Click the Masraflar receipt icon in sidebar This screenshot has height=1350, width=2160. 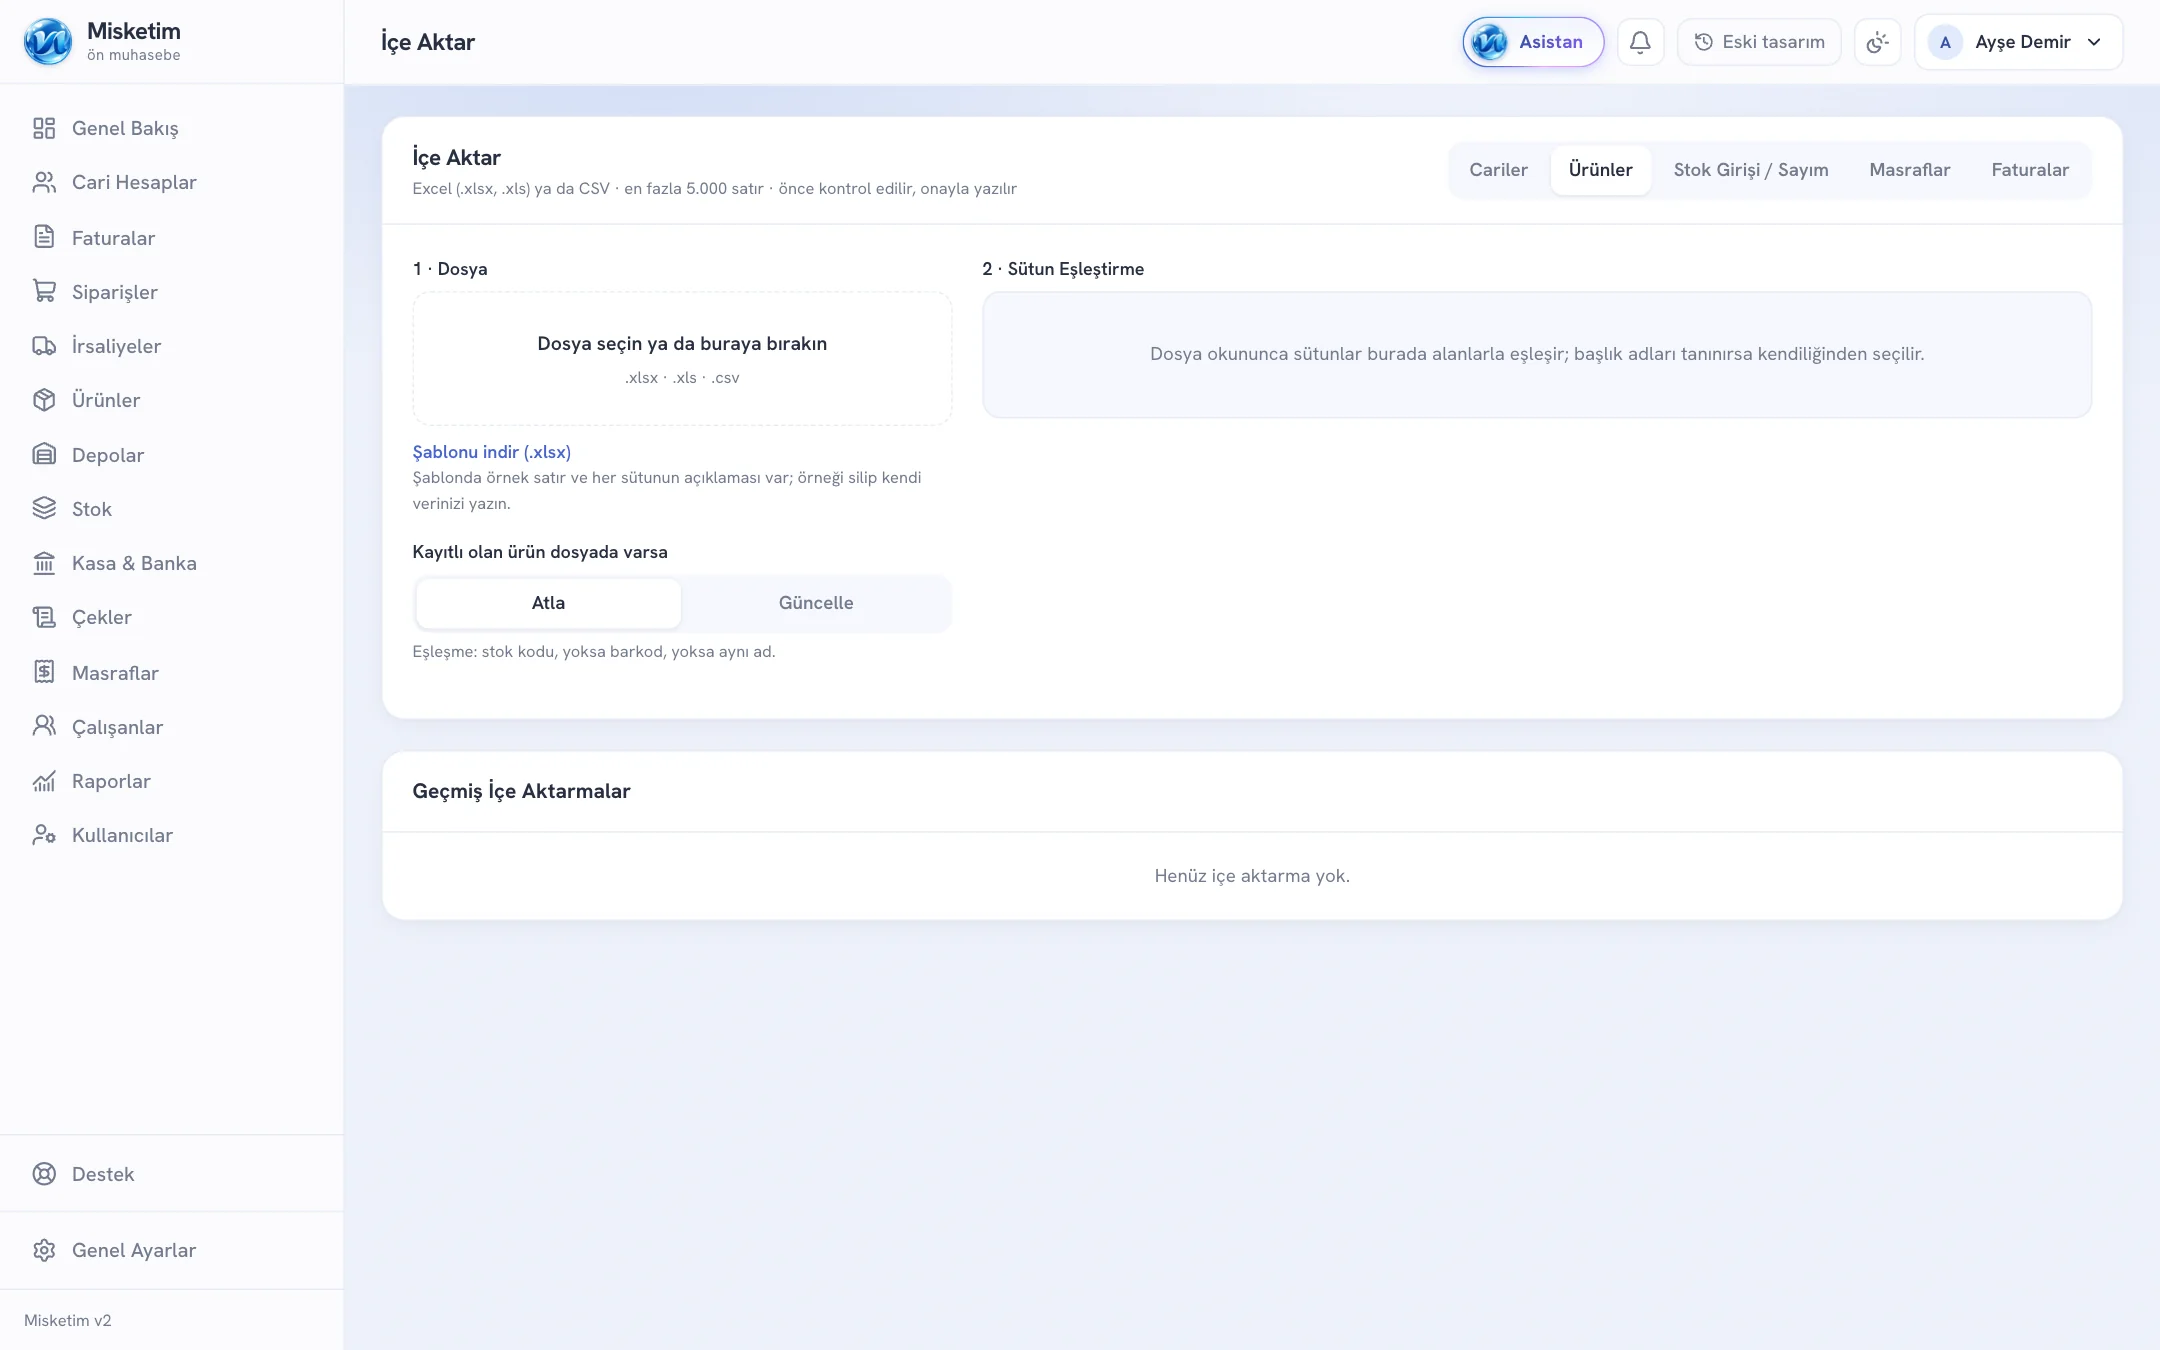point(44,672)
